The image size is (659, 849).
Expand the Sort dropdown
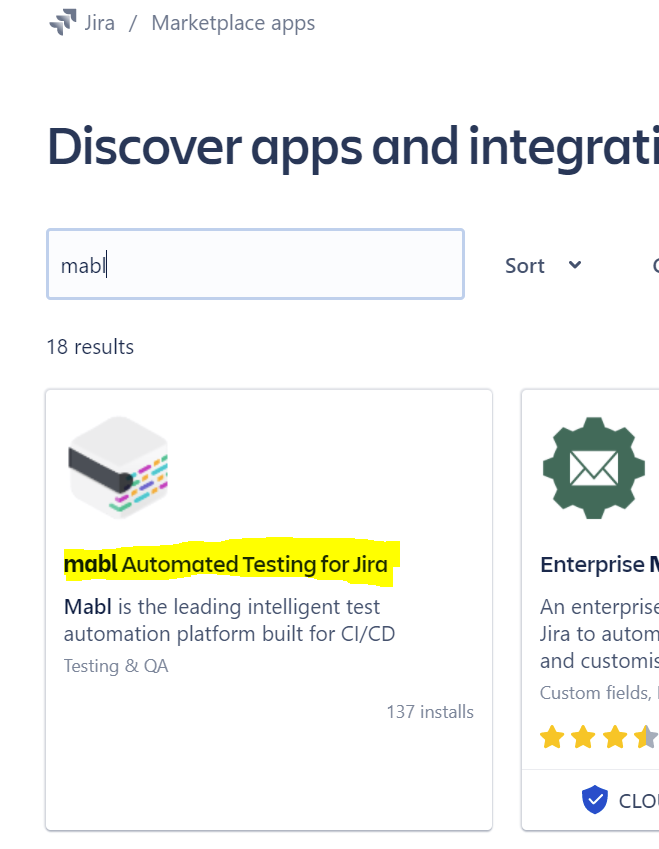(x=543, y=265)
